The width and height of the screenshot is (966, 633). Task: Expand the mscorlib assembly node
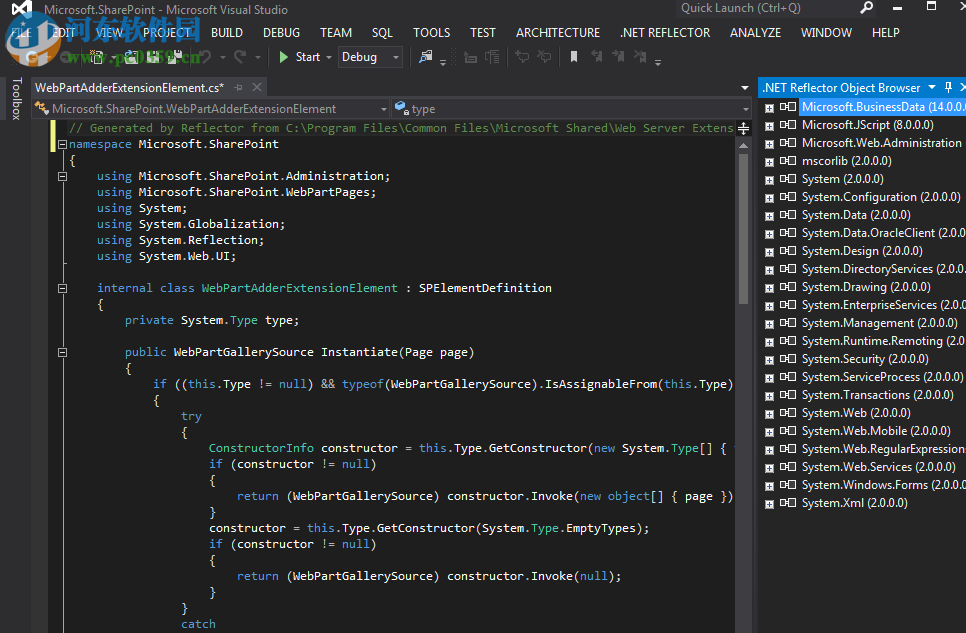tap(768, 160)
